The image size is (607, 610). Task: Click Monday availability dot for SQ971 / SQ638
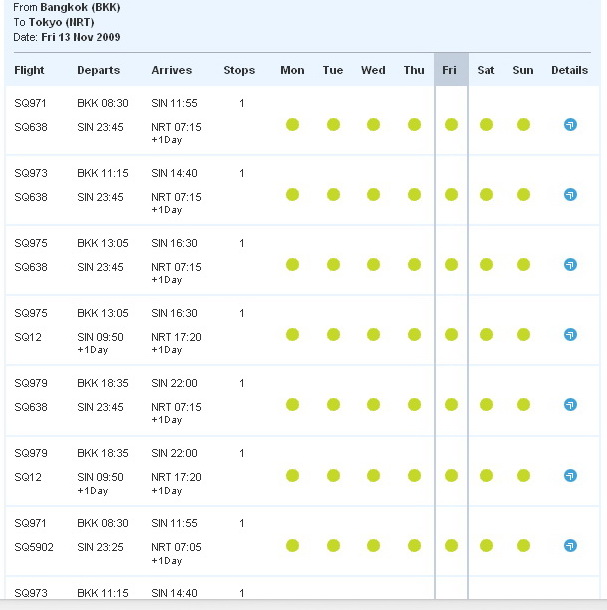click(x=292, y=125)
